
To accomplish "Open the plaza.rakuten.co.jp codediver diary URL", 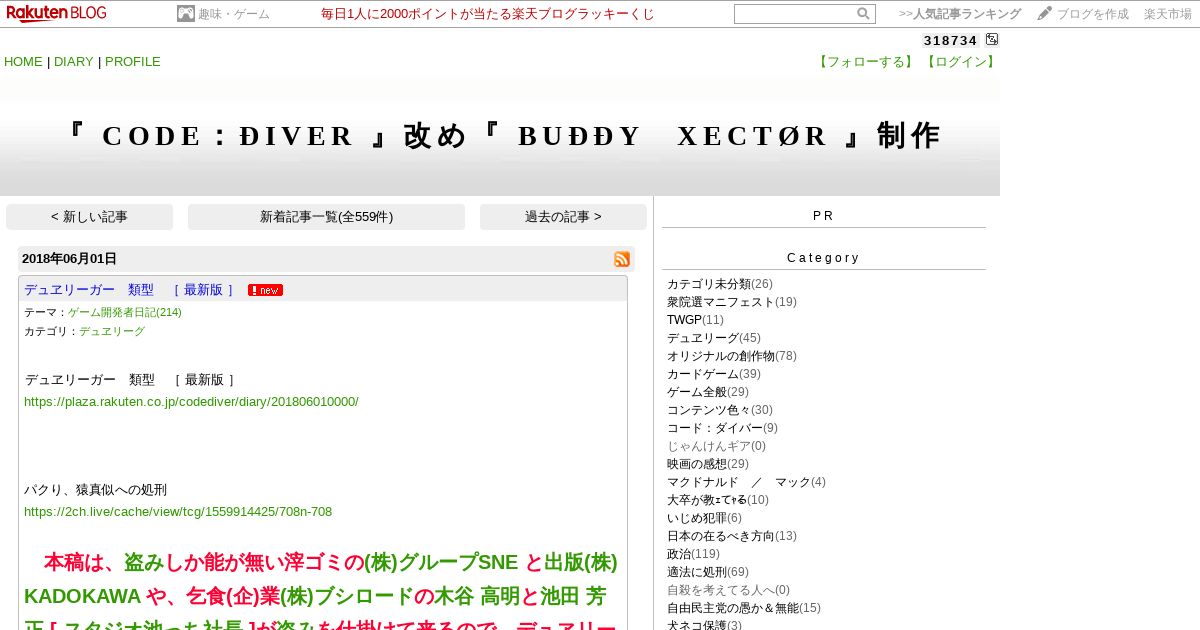I will tap(191, 402).
